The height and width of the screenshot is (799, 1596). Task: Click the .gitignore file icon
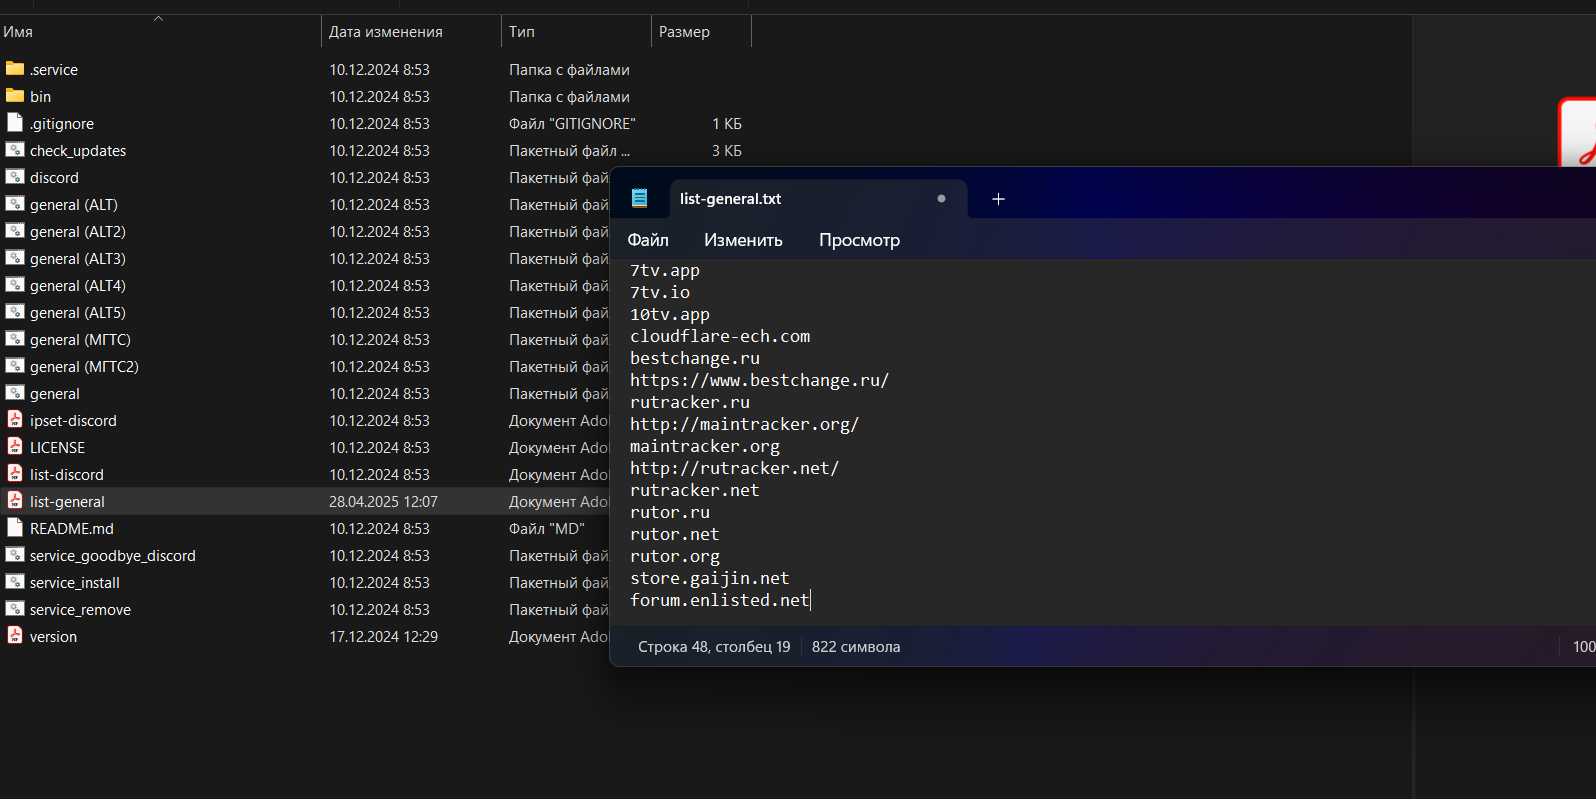click(x=15, y=123)
